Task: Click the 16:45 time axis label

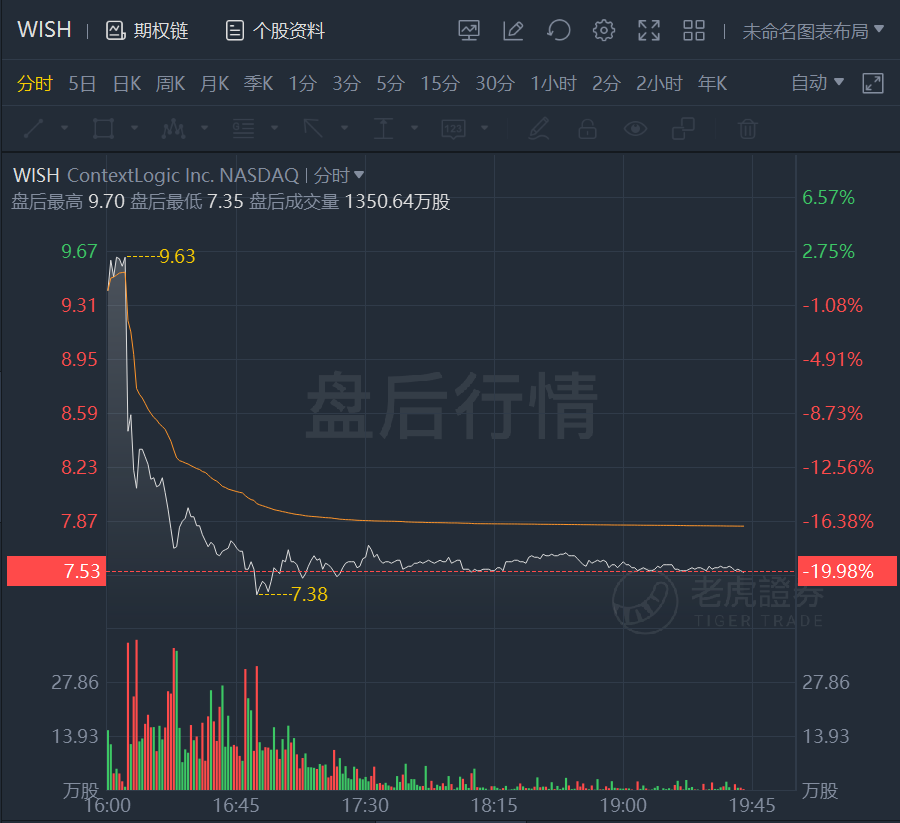Action: (x=236, y=806)
